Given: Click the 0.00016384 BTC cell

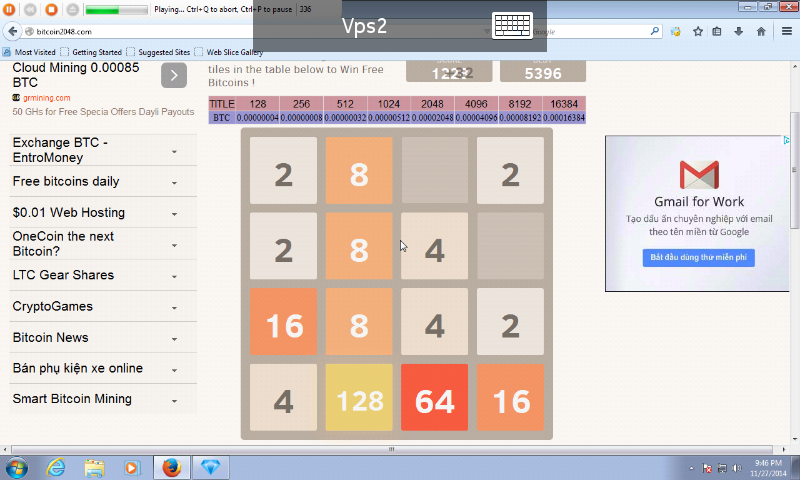Looking at the screenshot, I should coord(564,118).
